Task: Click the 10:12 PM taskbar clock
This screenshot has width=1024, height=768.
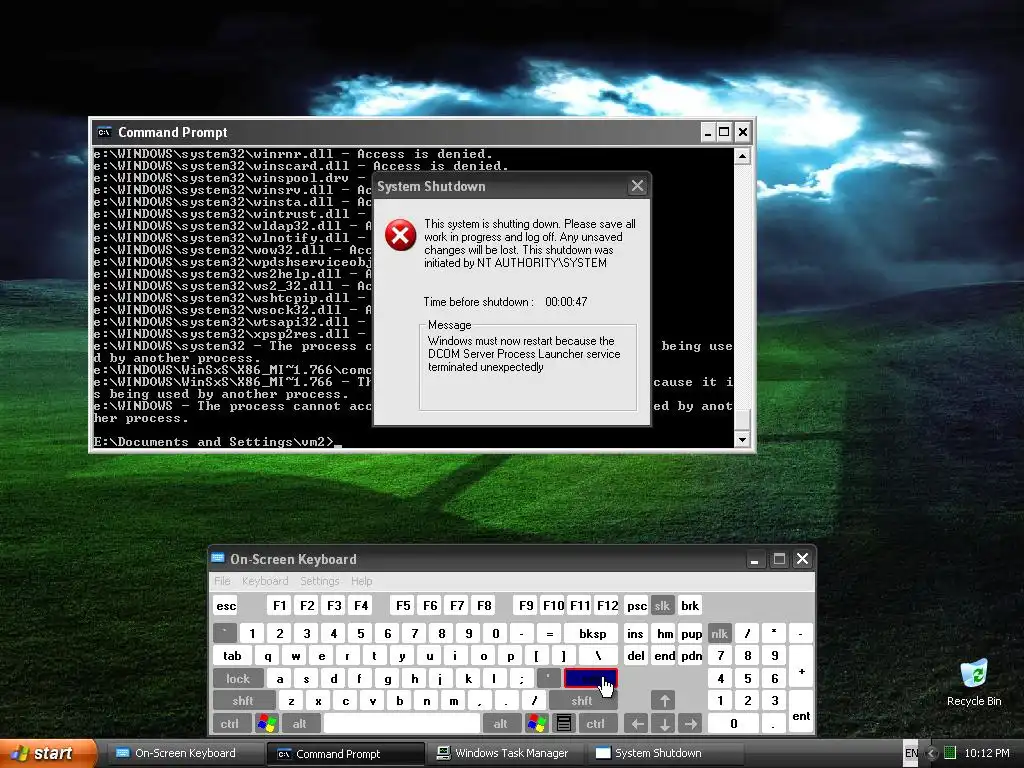Action: (987, 753)
